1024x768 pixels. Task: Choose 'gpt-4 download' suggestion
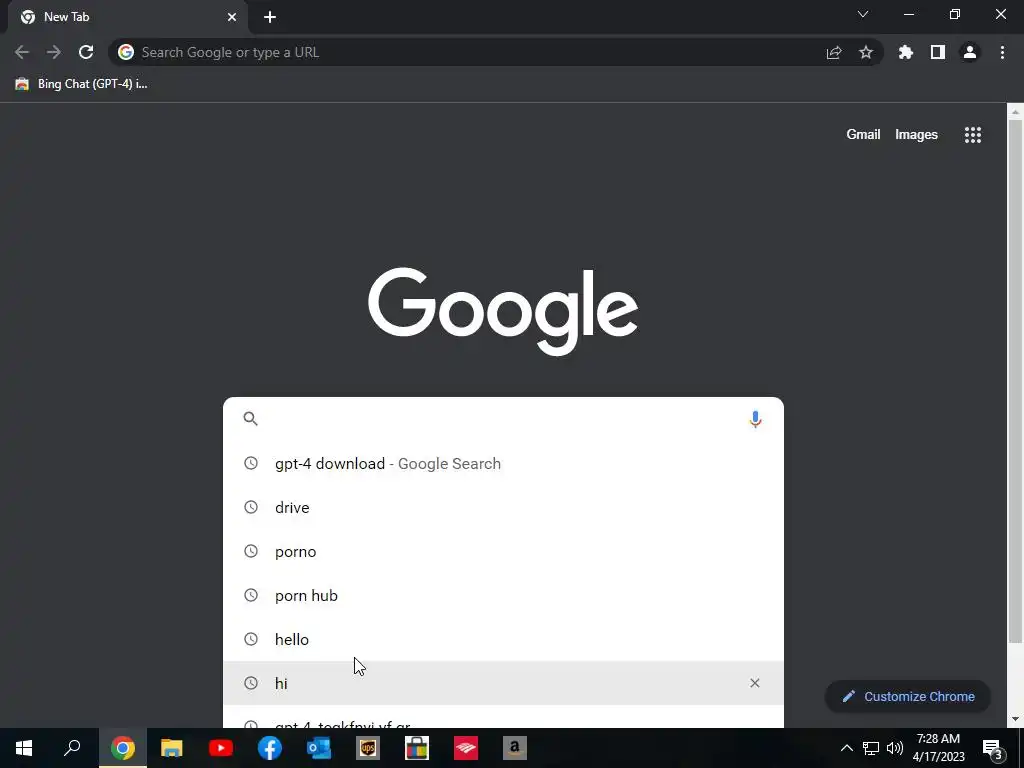(x=503, y=464)
